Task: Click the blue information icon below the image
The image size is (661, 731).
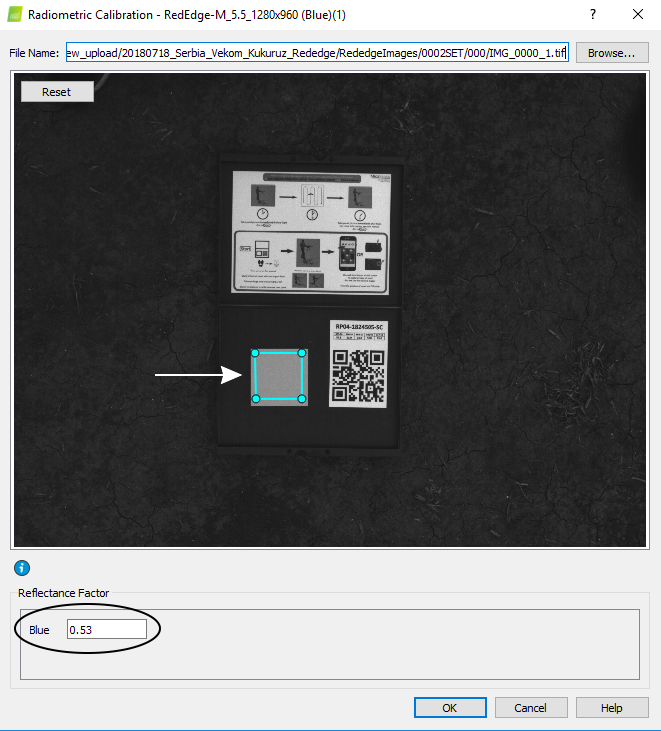Action: click(x=21, y=568)
